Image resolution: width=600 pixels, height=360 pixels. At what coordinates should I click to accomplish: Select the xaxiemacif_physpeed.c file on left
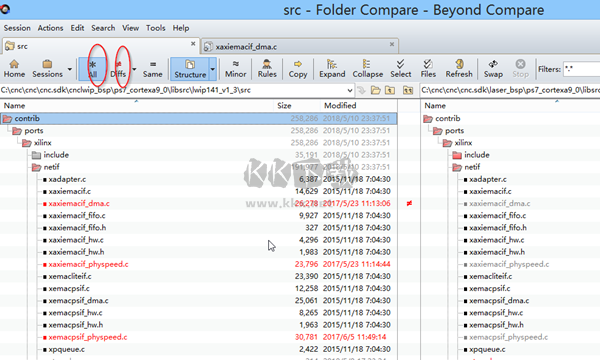point(88,264)
